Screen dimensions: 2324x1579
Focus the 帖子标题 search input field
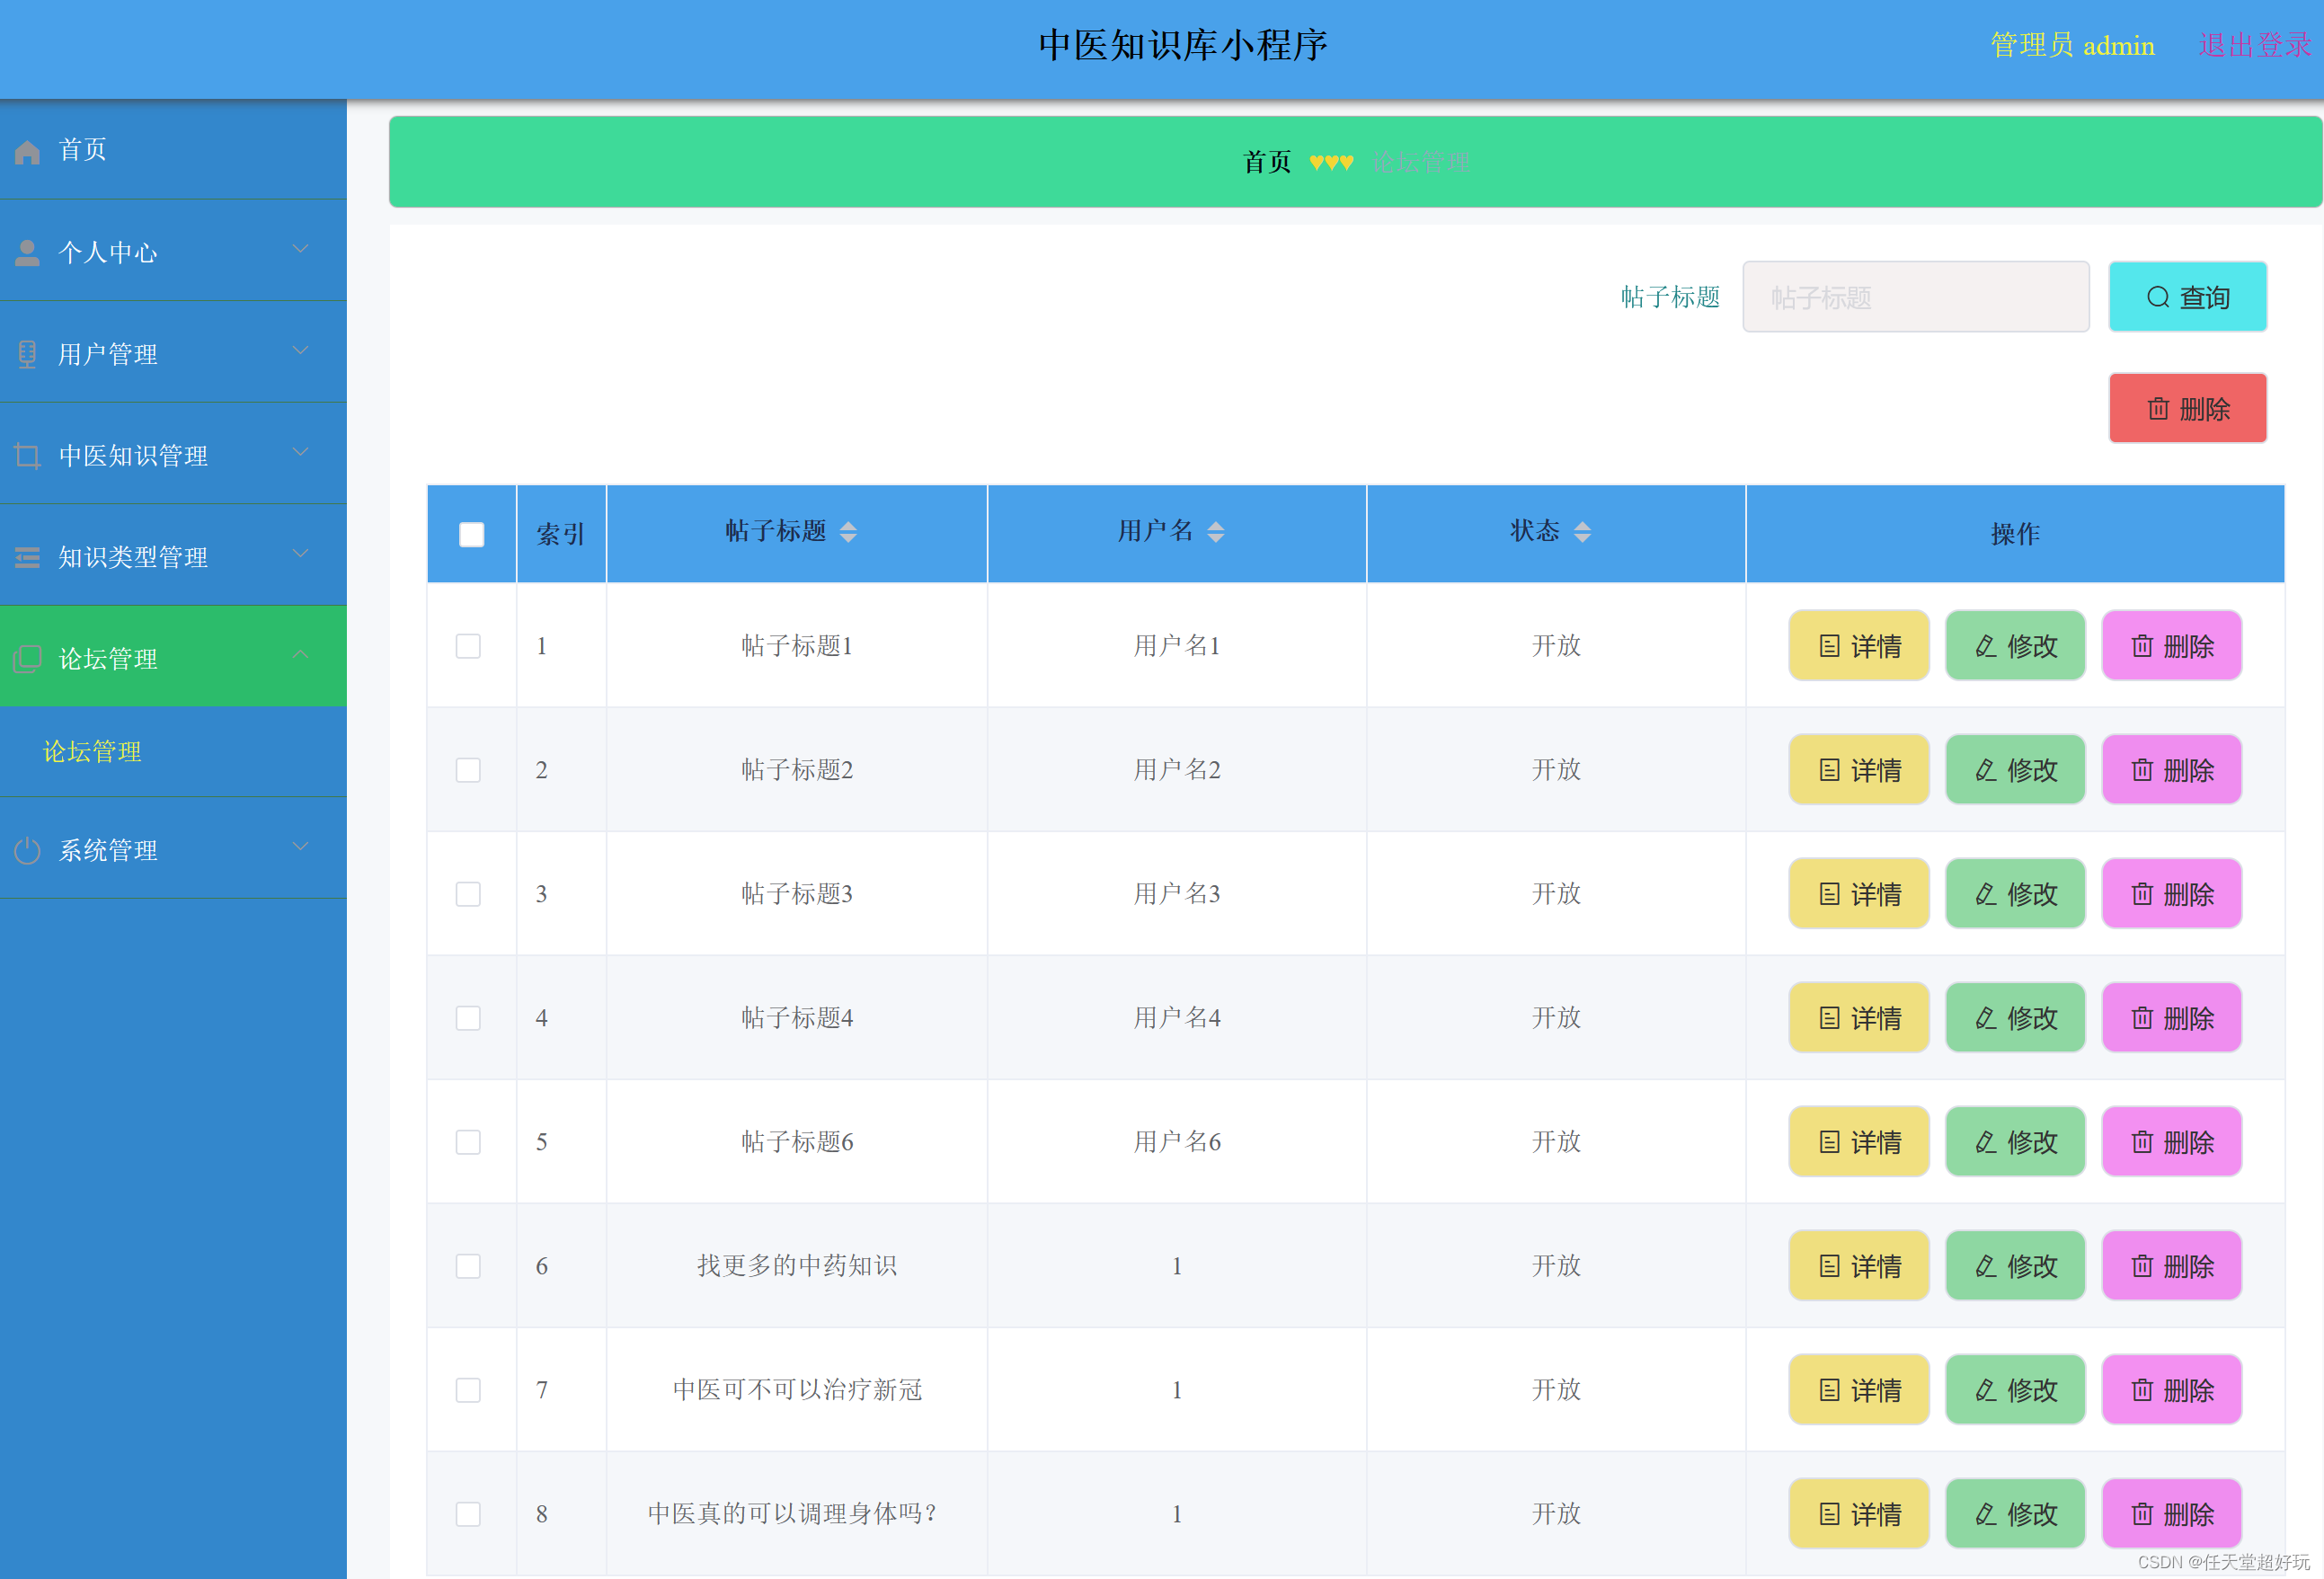click(1915, 297)
